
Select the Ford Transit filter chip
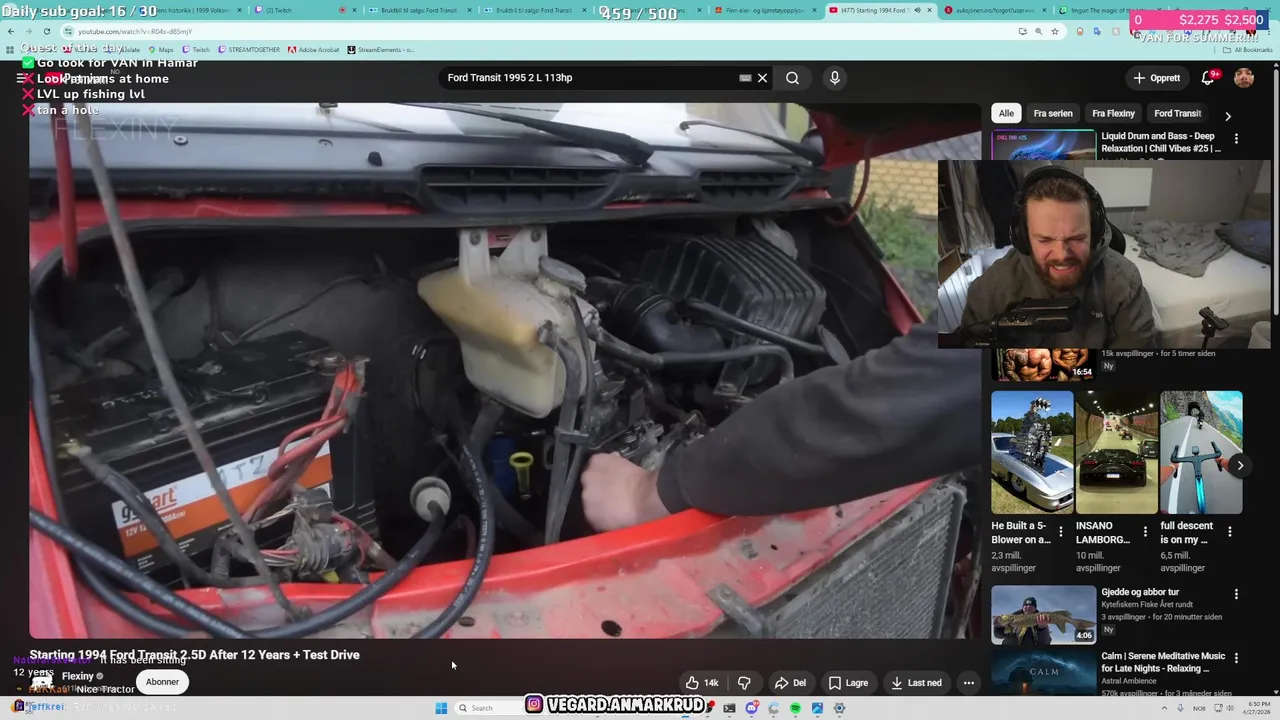[x=1177, y=113]
